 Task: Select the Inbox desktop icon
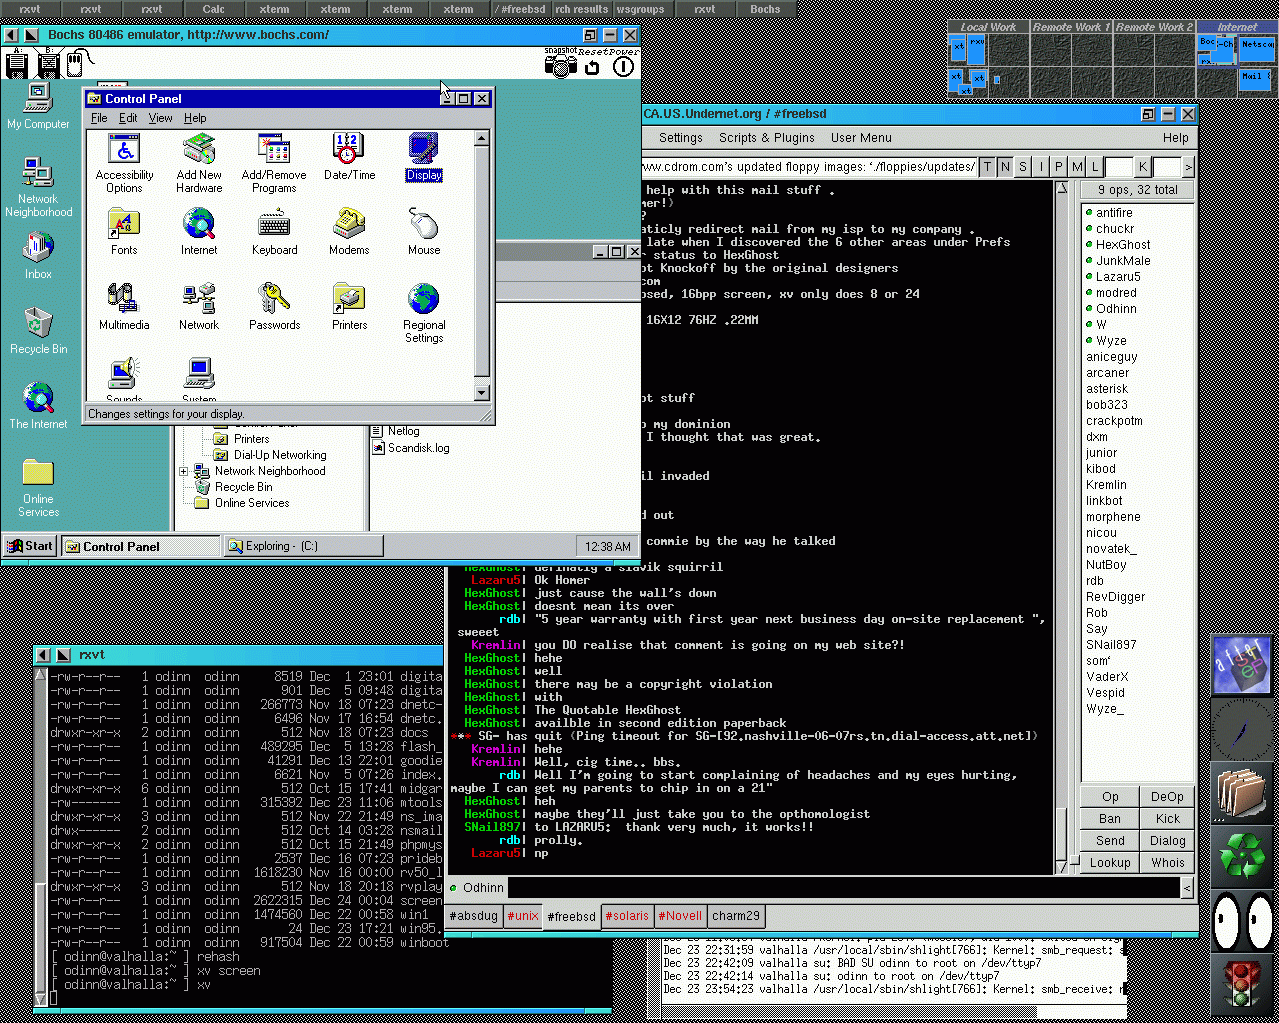[38, 256]
